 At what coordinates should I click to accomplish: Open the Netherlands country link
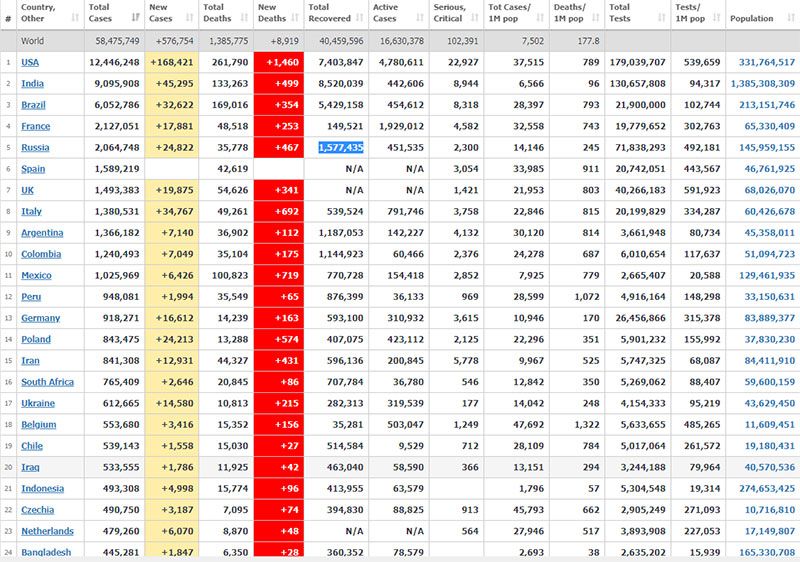tap(47, 531)
